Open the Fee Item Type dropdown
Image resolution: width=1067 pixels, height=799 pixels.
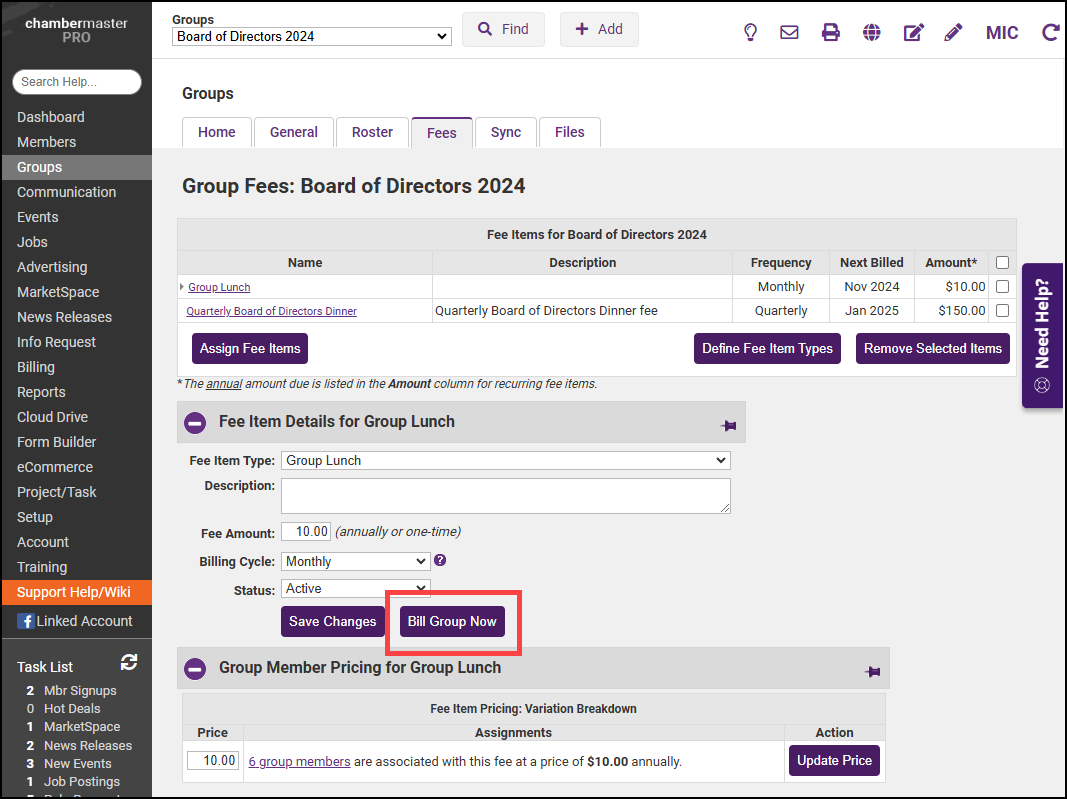505,461
